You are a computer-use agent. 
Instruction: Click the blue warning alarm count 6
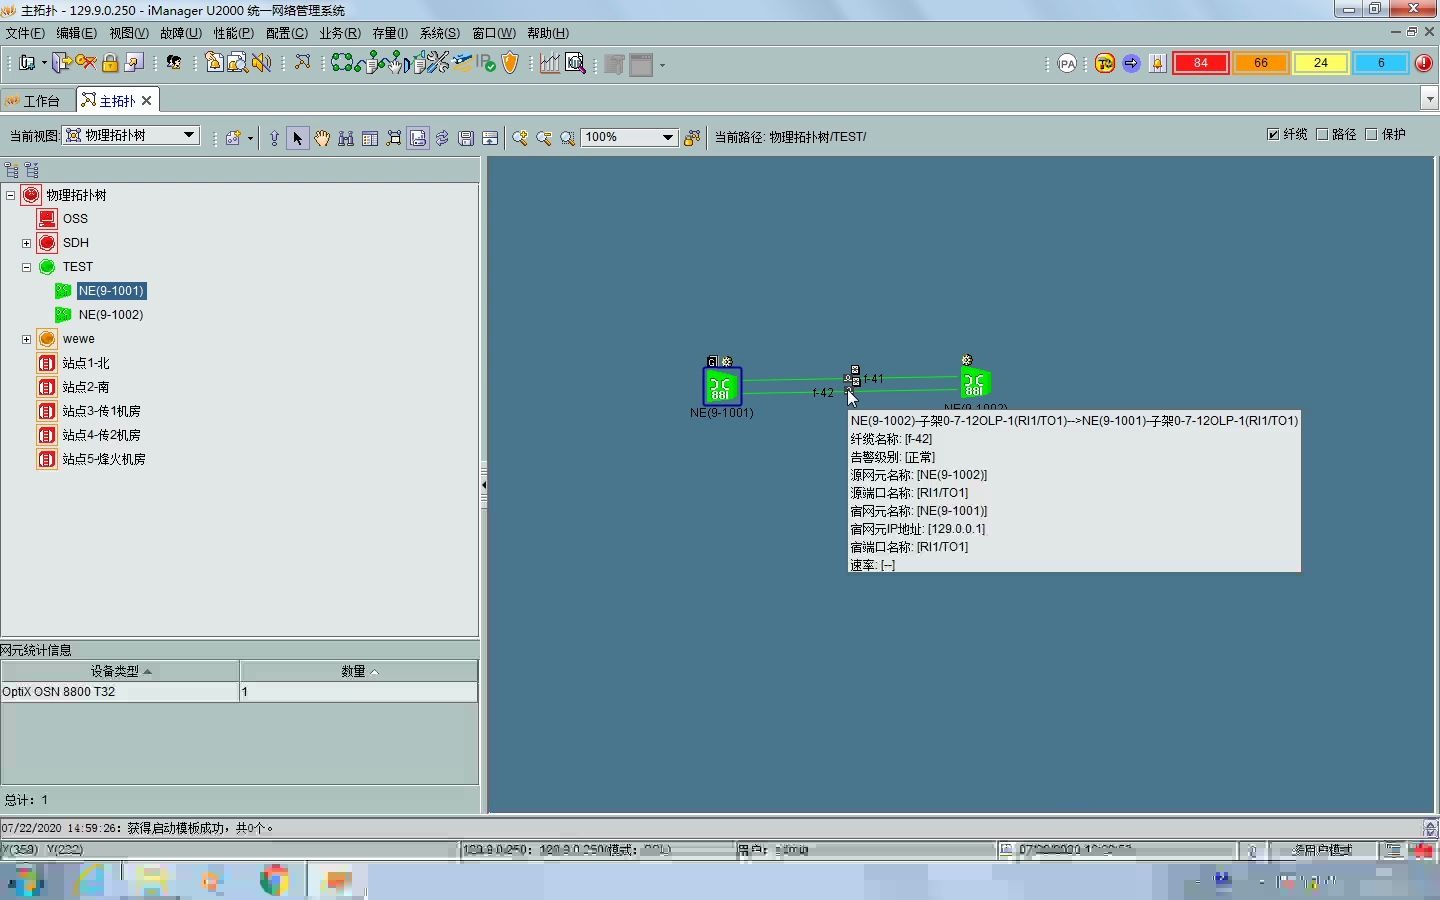1381,63
